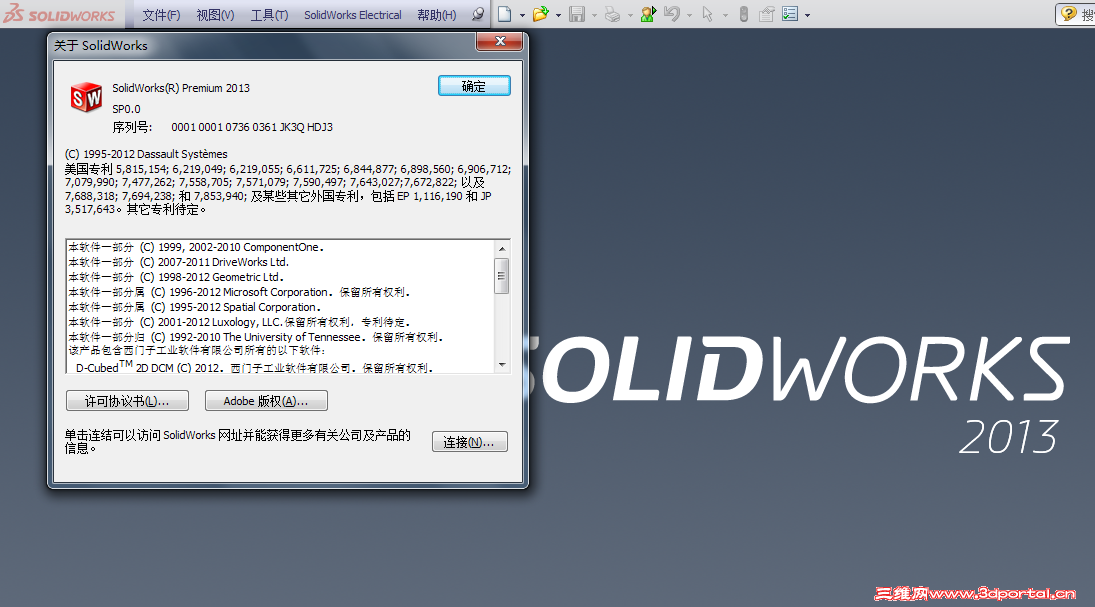Open a file using the folder icon

click(540, 13)
